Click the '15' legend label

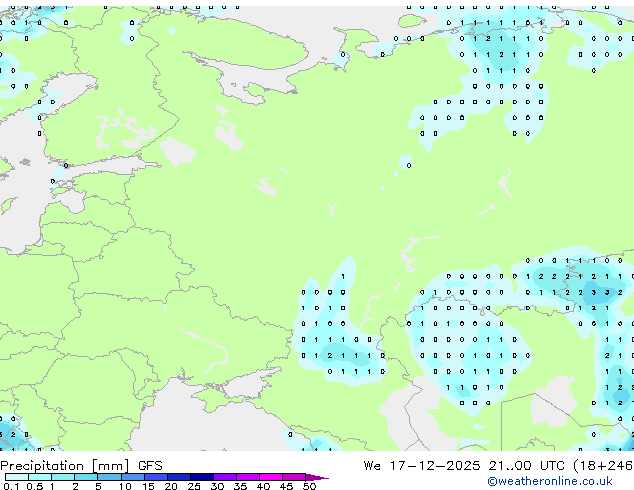click(148, 486)
